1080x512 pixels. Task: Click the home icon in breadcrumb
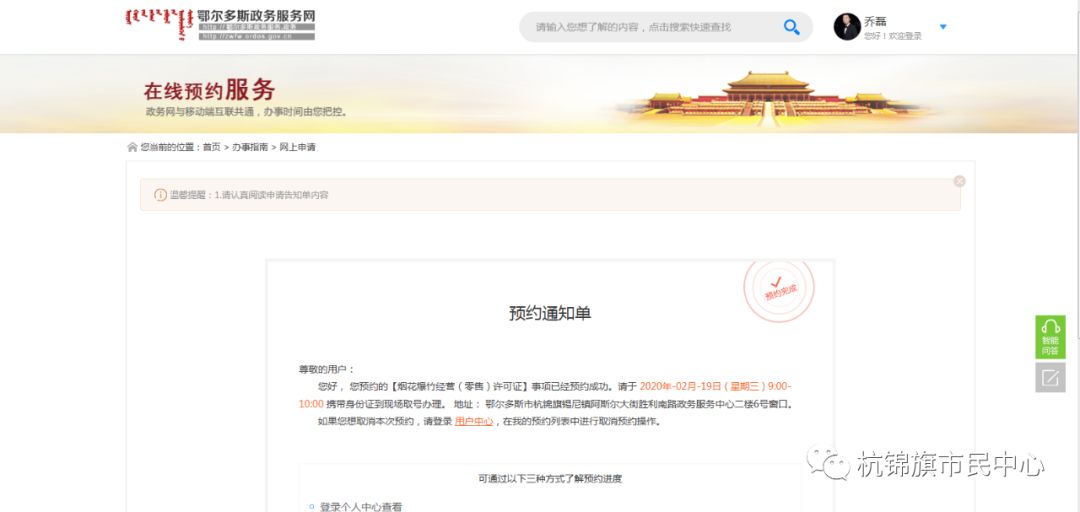pos(132,147)
